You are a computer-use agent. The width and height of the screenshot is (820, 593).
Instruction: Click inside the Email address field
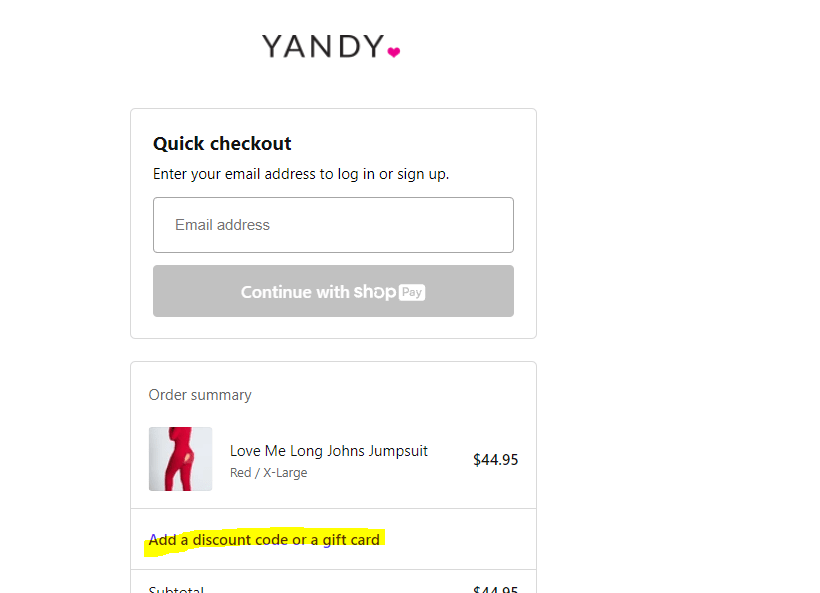point(333,224)
